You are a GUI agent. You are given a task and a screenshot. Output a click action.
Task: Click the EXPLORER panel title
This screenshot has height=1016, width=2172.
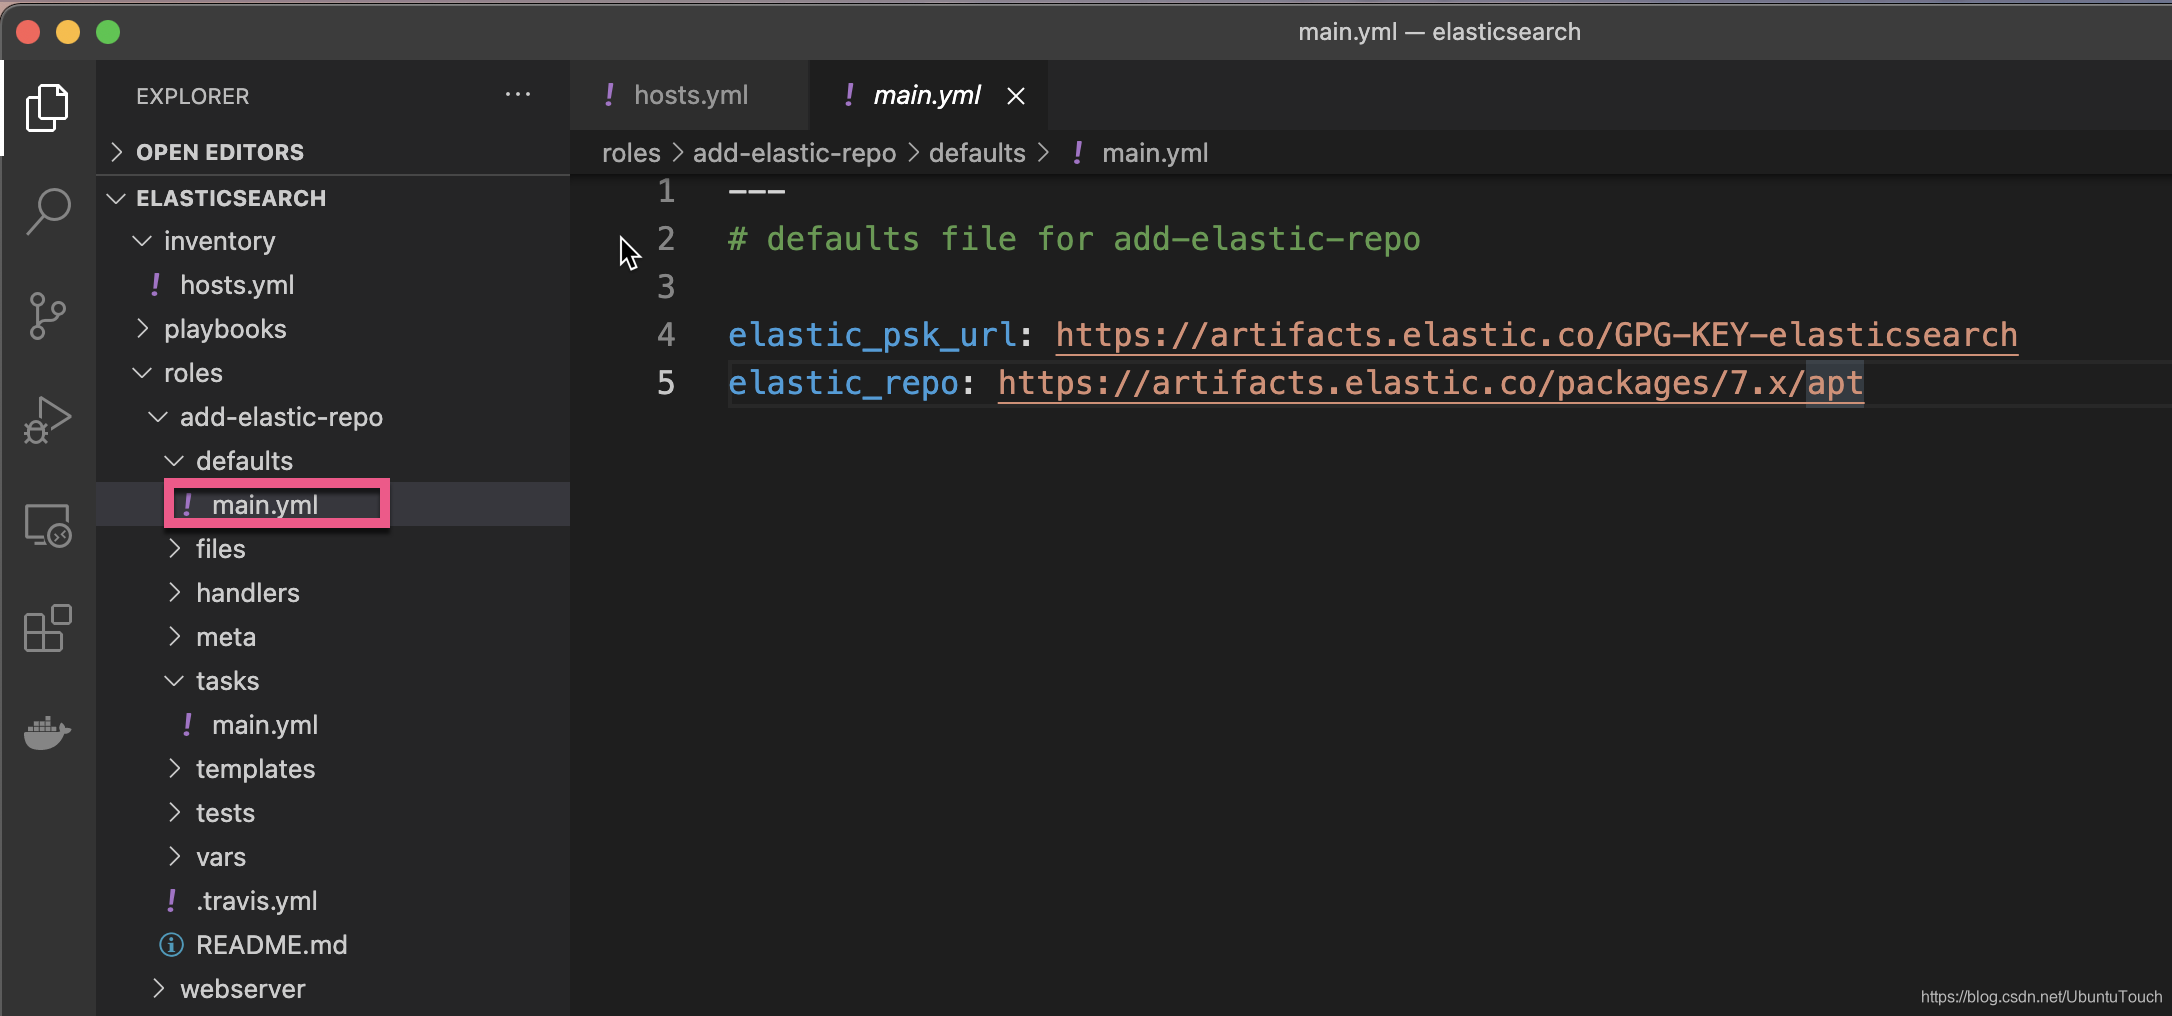point(193,96)
